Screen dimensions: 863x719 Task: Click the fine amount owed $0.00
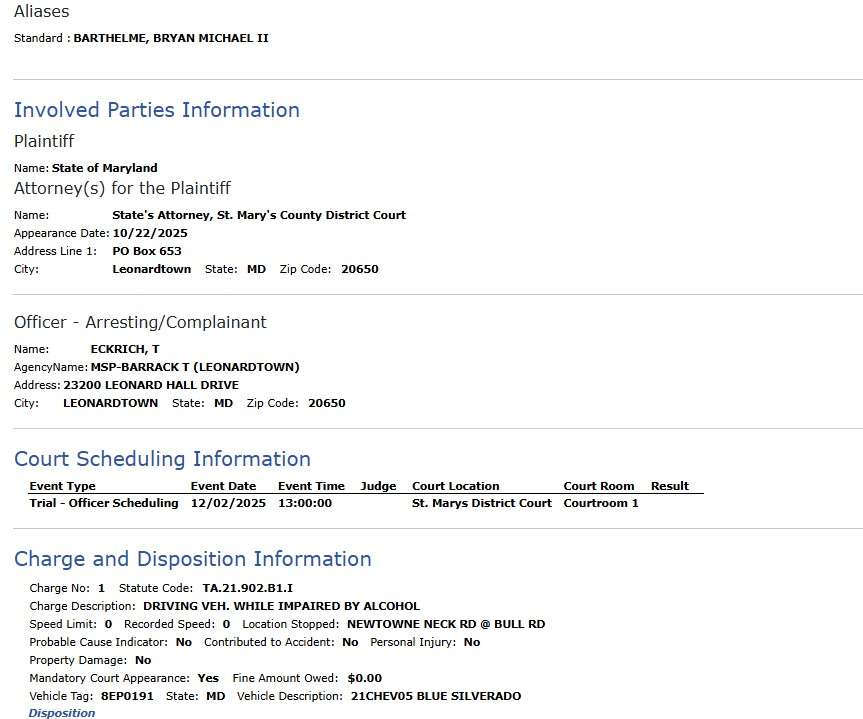[364, 678]
